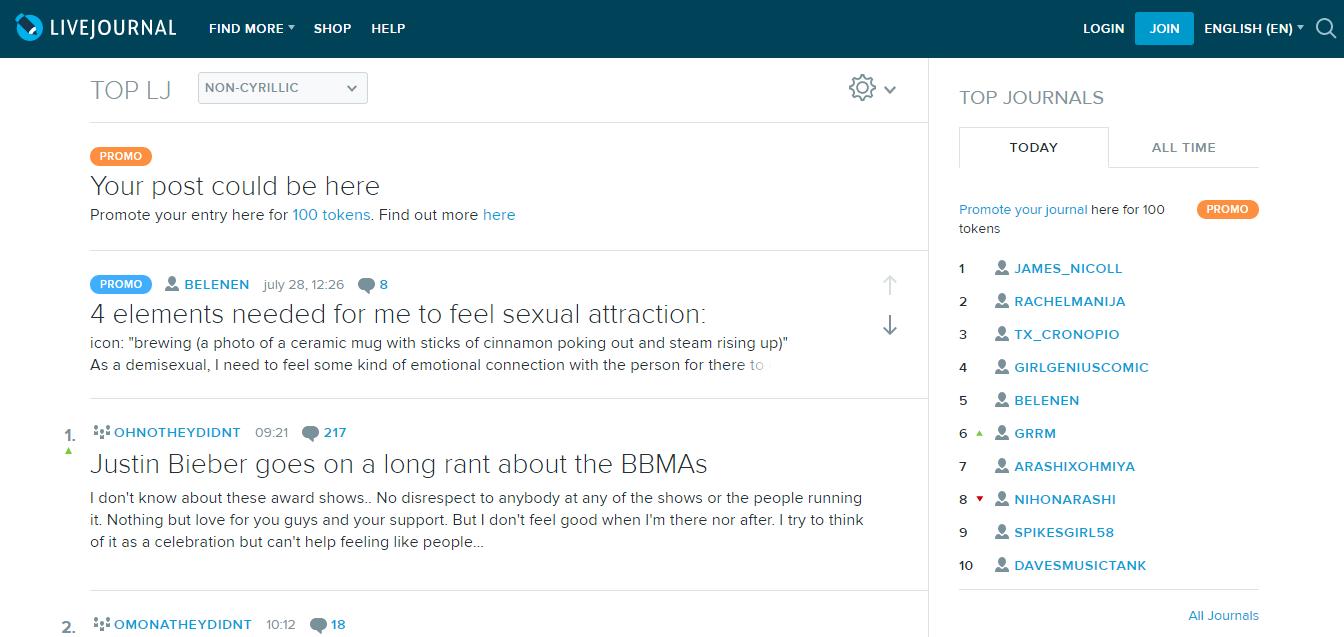Screen dimensions: 1344x637
Task: Click the user icon next to GIRLGENIUSCOMIC
Action: point(1002,367)
